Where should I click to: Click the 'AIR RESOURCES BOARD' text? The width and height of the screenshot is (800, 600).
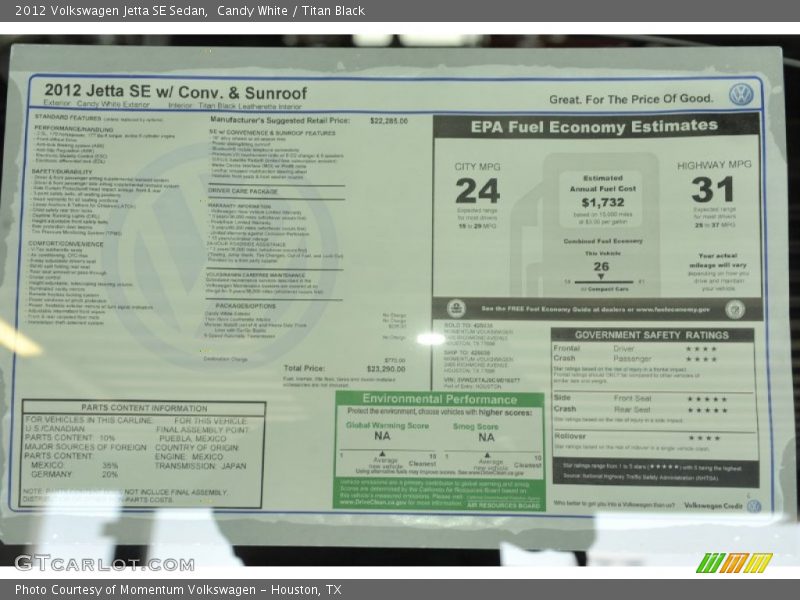pos(504,505)
